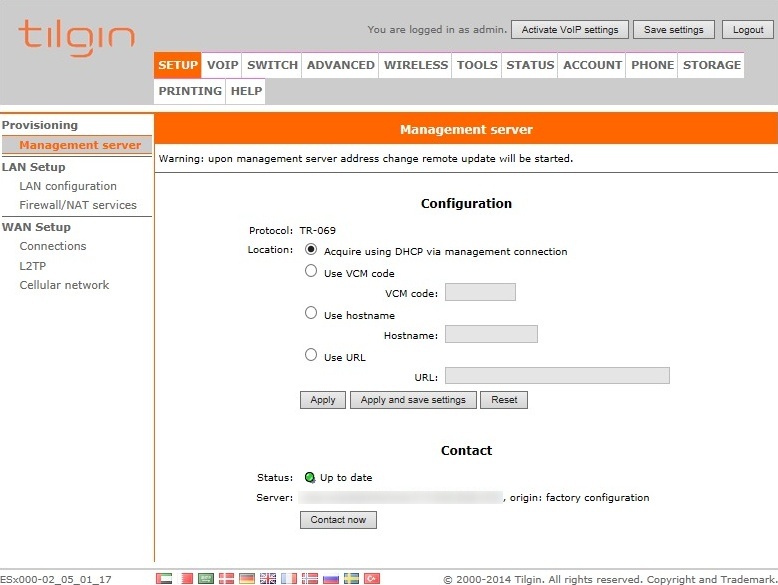Screen dimensions: 778x585
Task: Click the URL input field
Action: click(x=557, y=376)
